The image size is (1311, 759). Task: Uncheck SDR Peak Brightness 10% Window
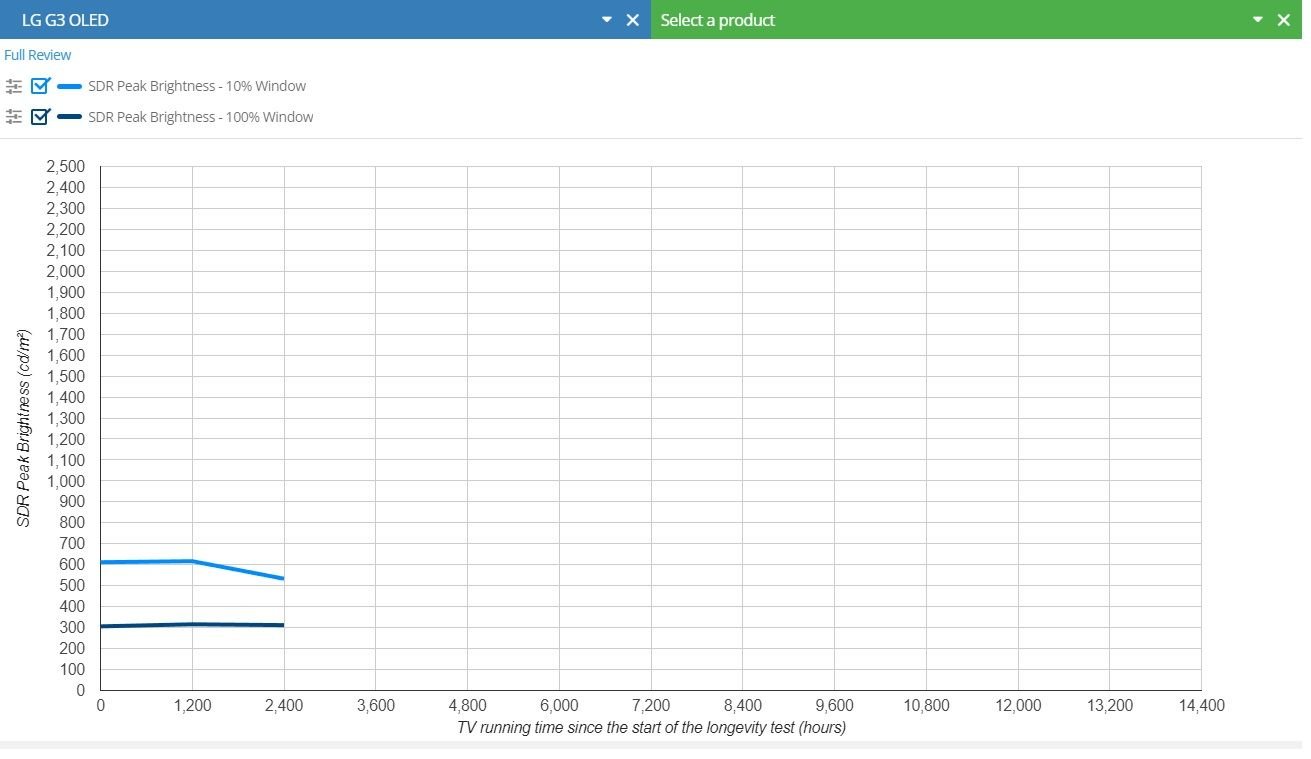41,86
